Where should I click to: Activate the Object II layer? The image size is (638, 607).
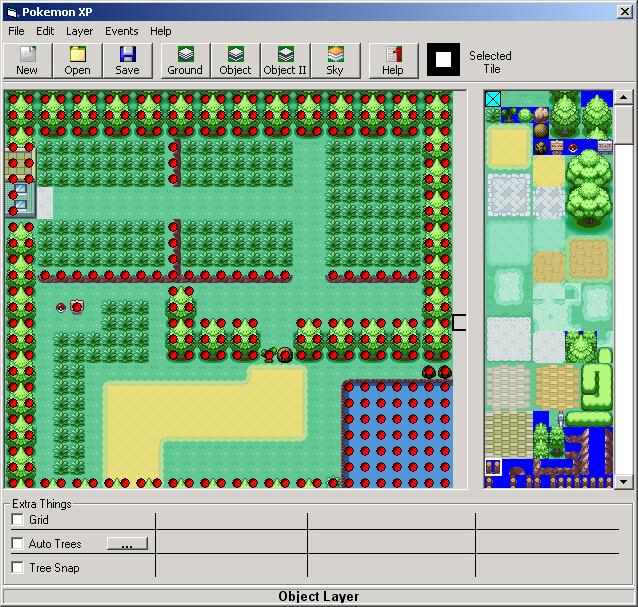pos(285,61)
